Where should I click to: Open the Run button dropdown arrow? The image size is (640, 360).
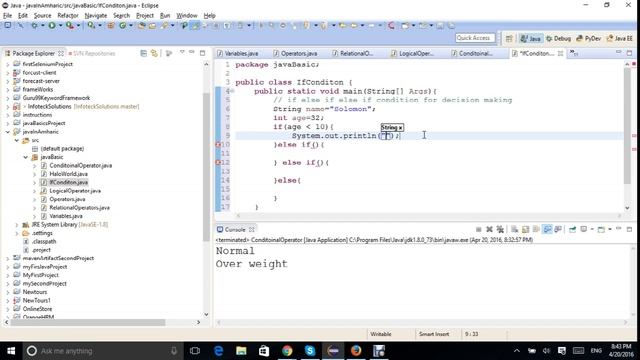tap(60, 26)
